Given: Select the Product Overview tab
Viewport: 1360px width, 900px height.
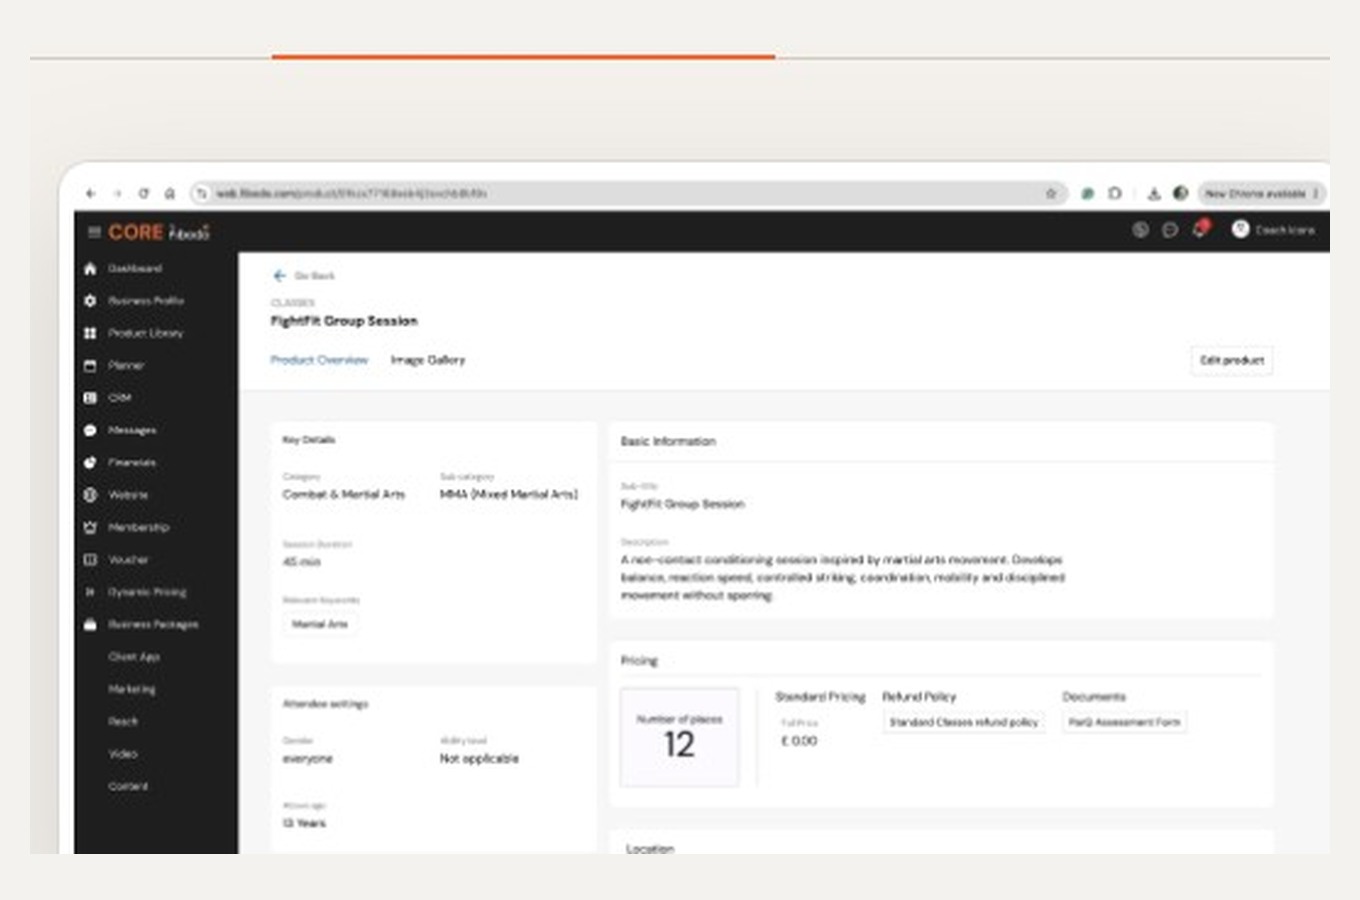Looking at the screenshot, I should click(319, 360).
